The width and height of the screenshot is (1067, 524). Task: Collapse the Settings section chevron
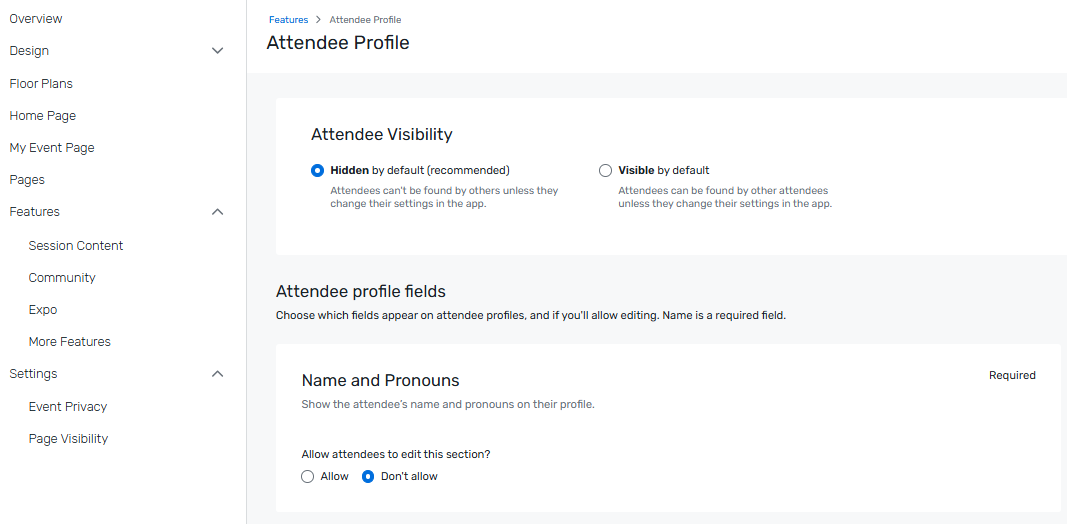218,374
